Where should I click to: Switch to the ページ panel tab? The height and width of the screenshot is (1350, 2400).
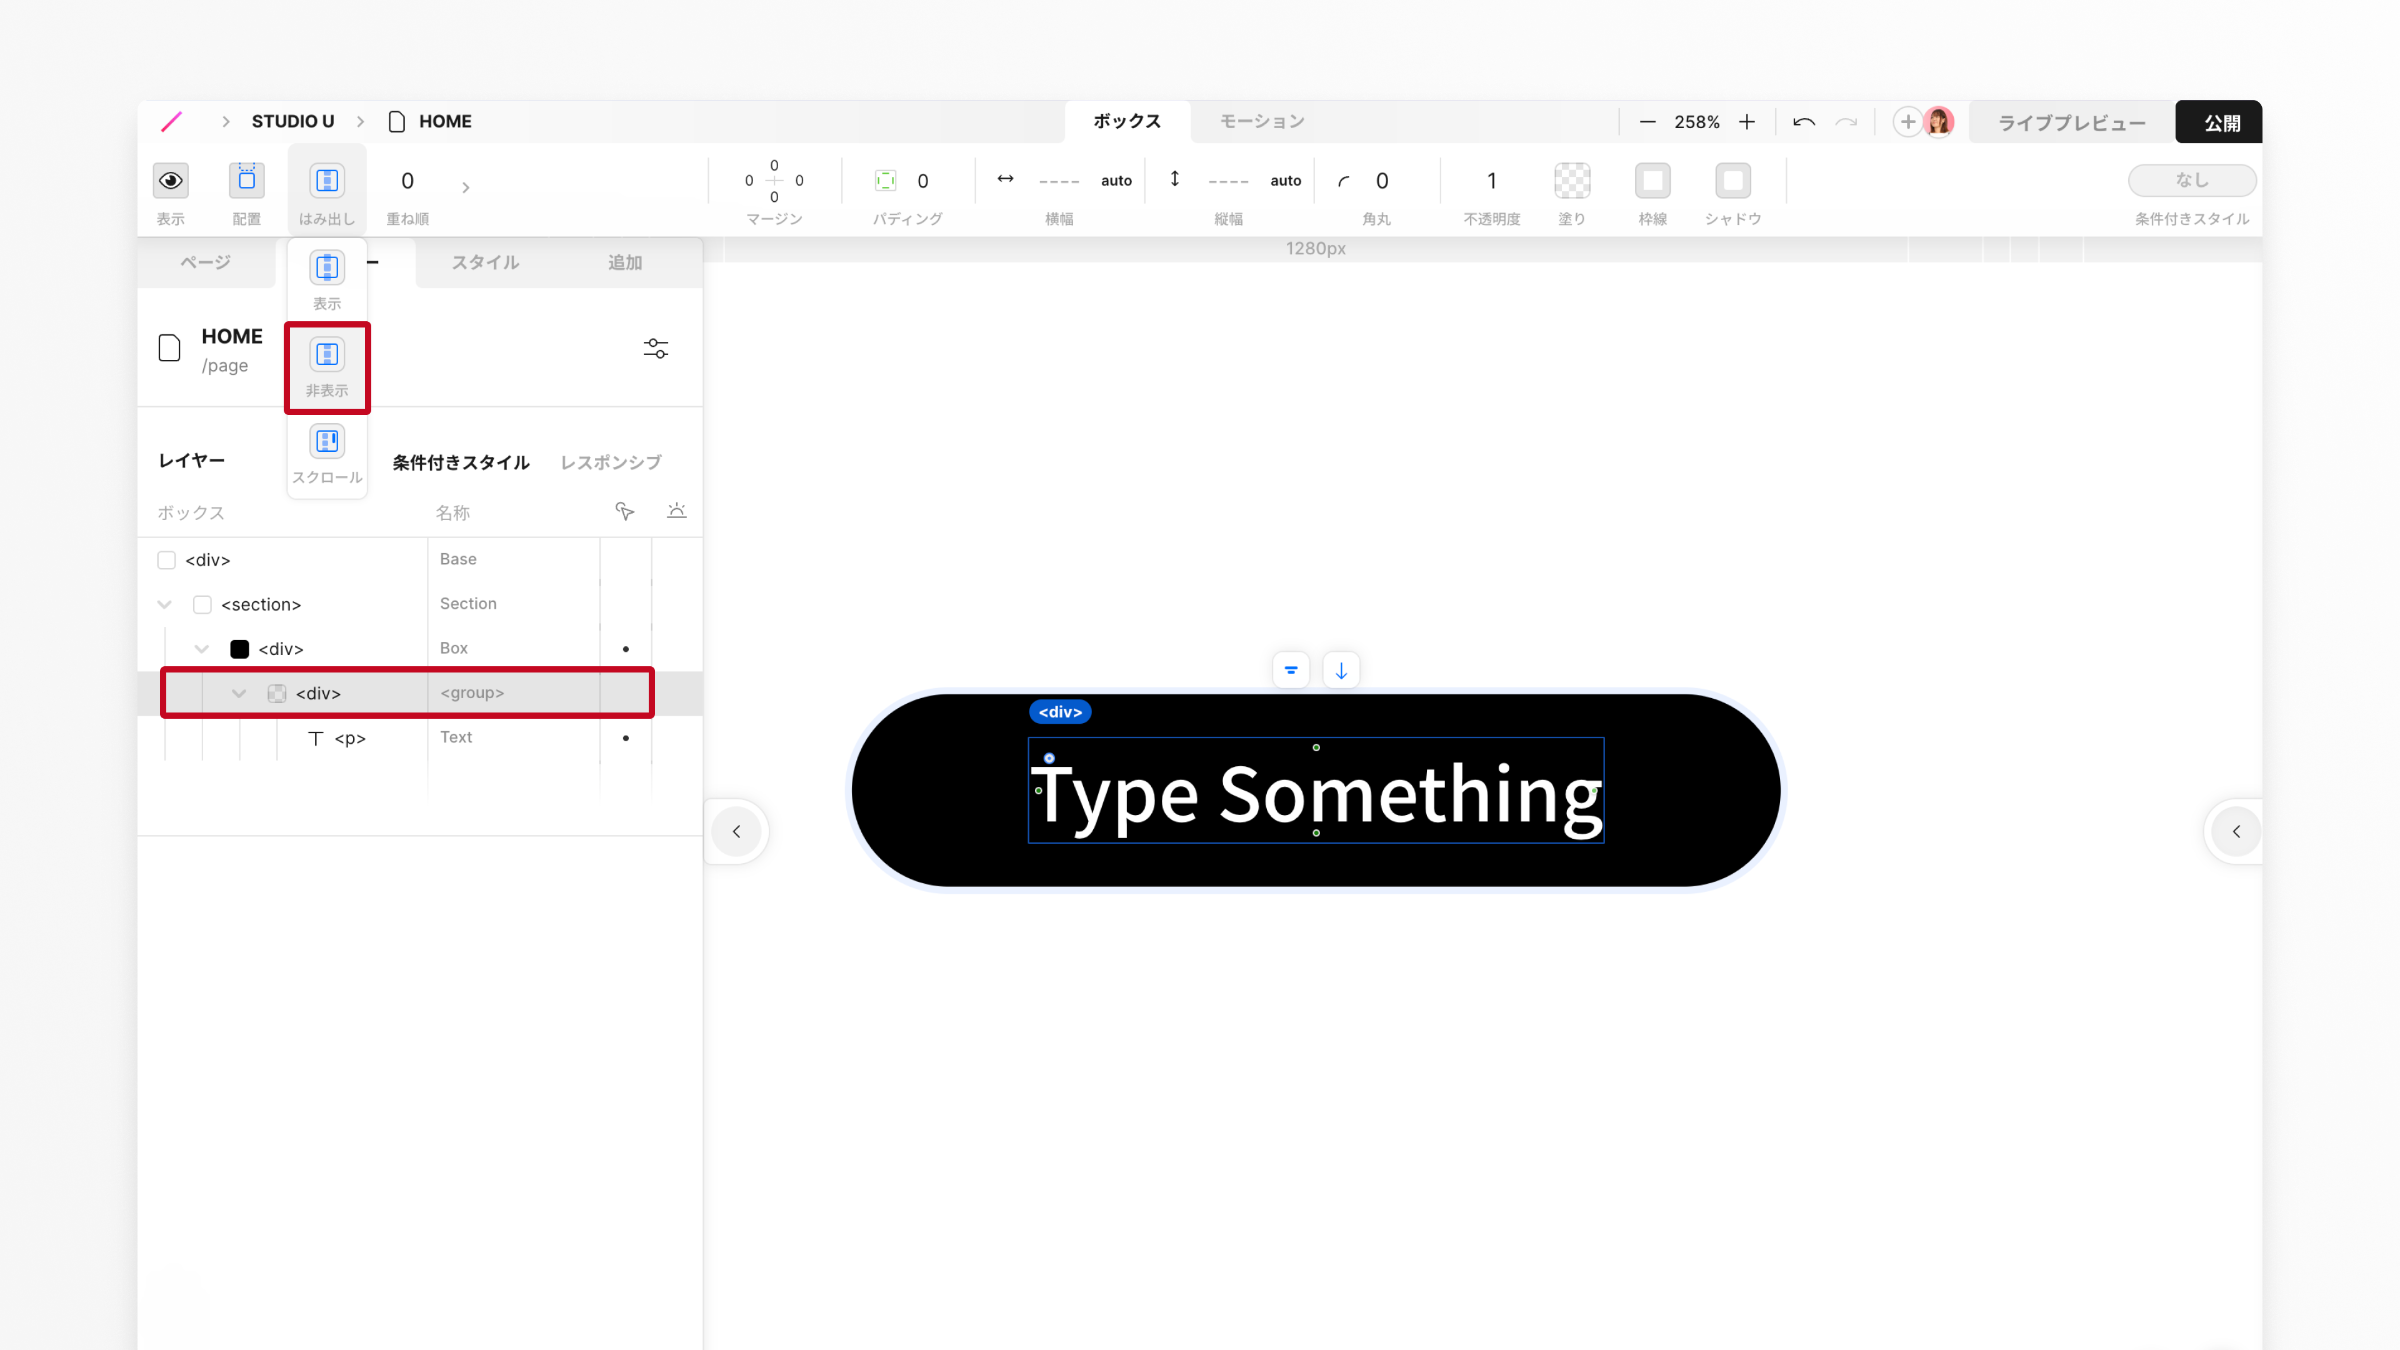(x=206, y=262)
